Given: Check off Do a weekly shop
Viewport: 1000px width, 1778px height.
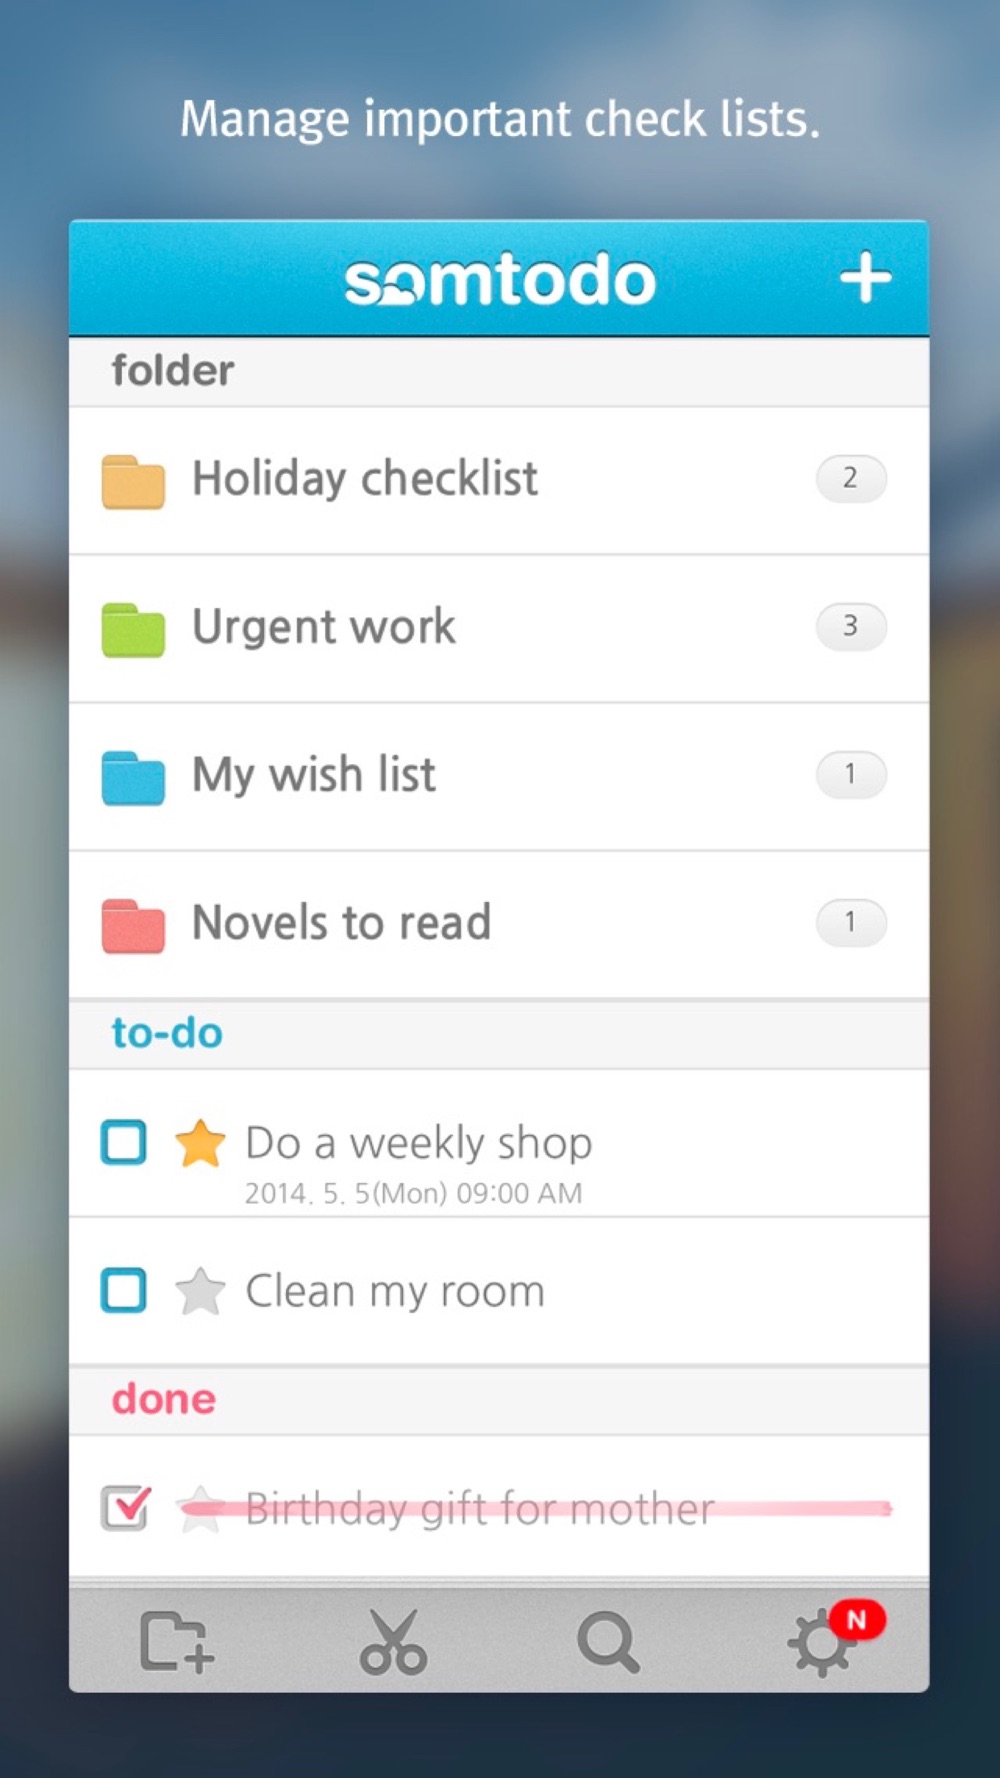Looking at the screenshot, I should point(124,1142).
